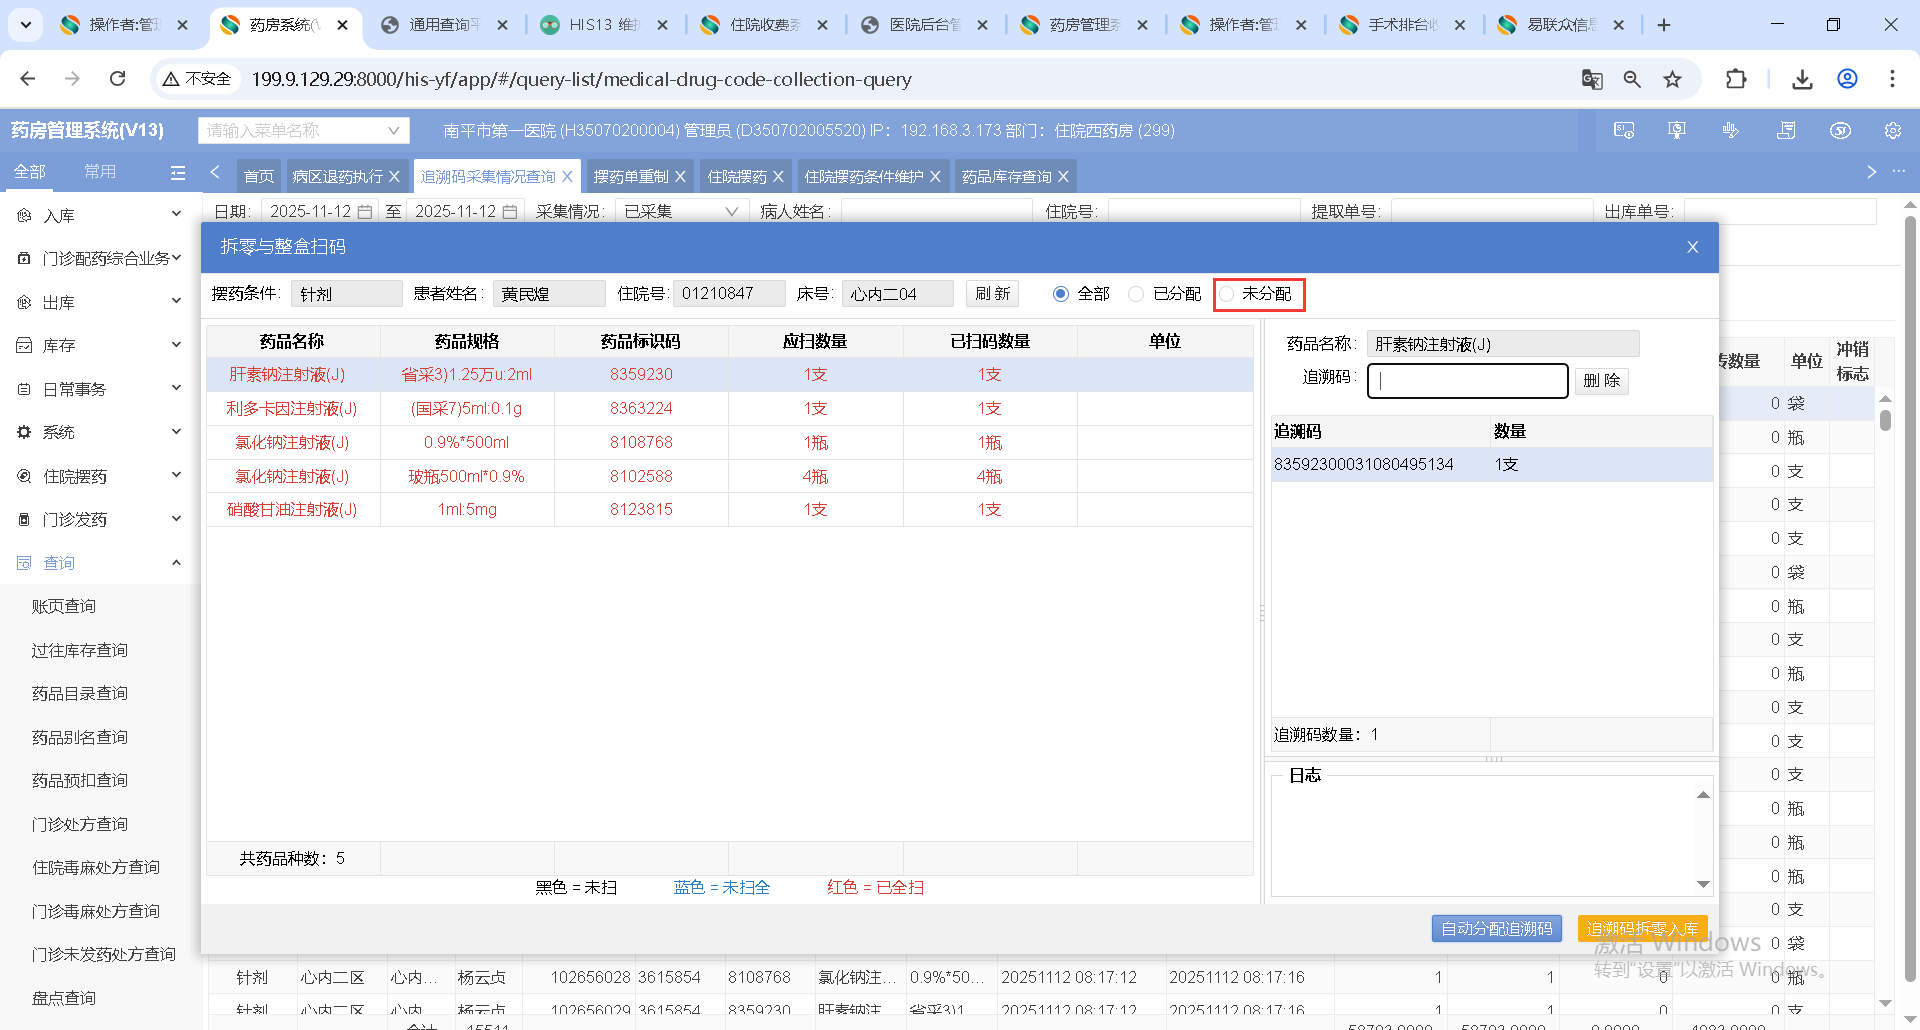Click the 出库 sidebar icon

(24, 302)
